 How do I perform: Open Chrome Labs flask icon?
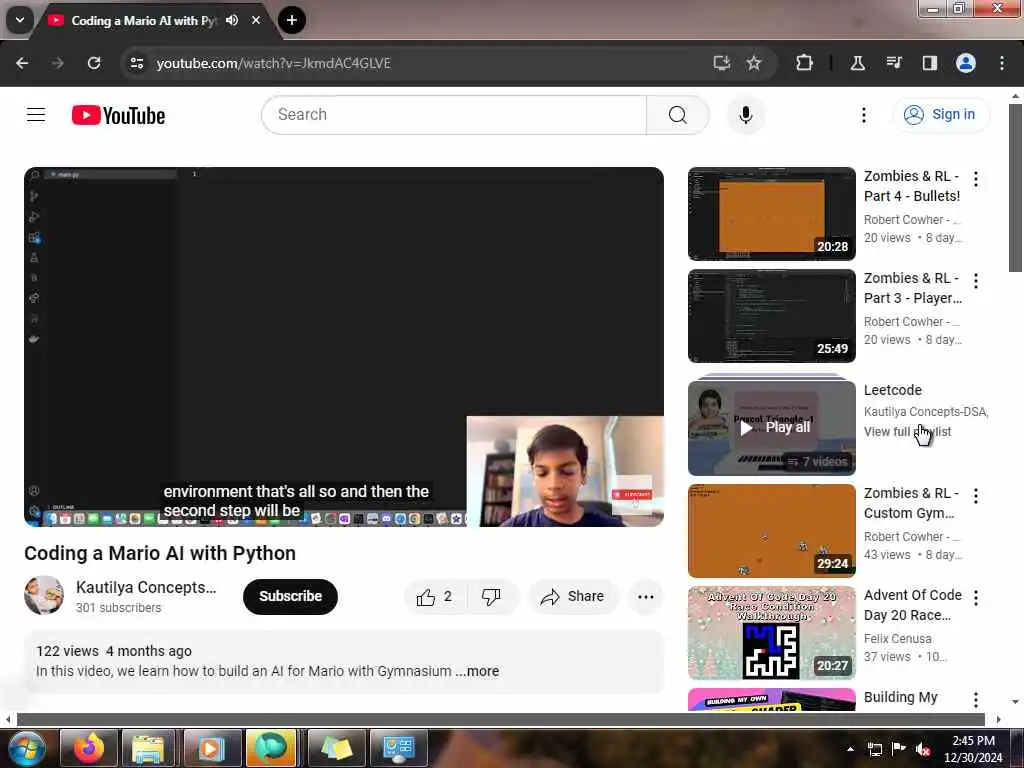[857, 63]
